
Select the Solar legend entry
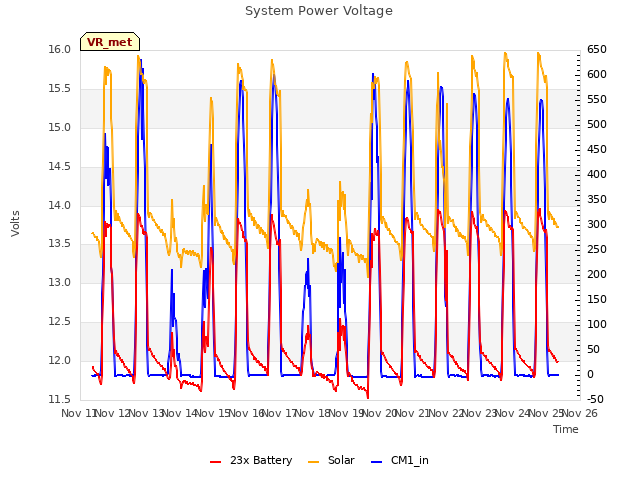point(331,460)
